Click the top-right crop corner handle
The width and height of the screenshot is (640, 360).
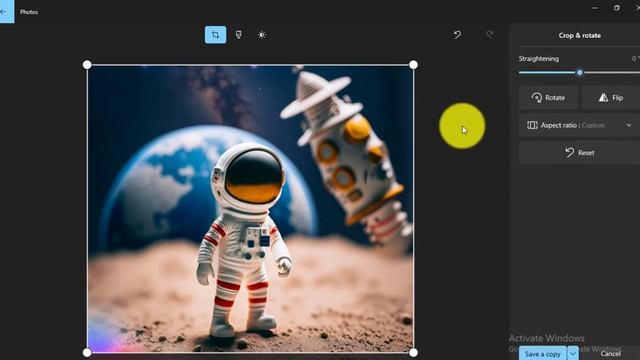click(413, 64)
